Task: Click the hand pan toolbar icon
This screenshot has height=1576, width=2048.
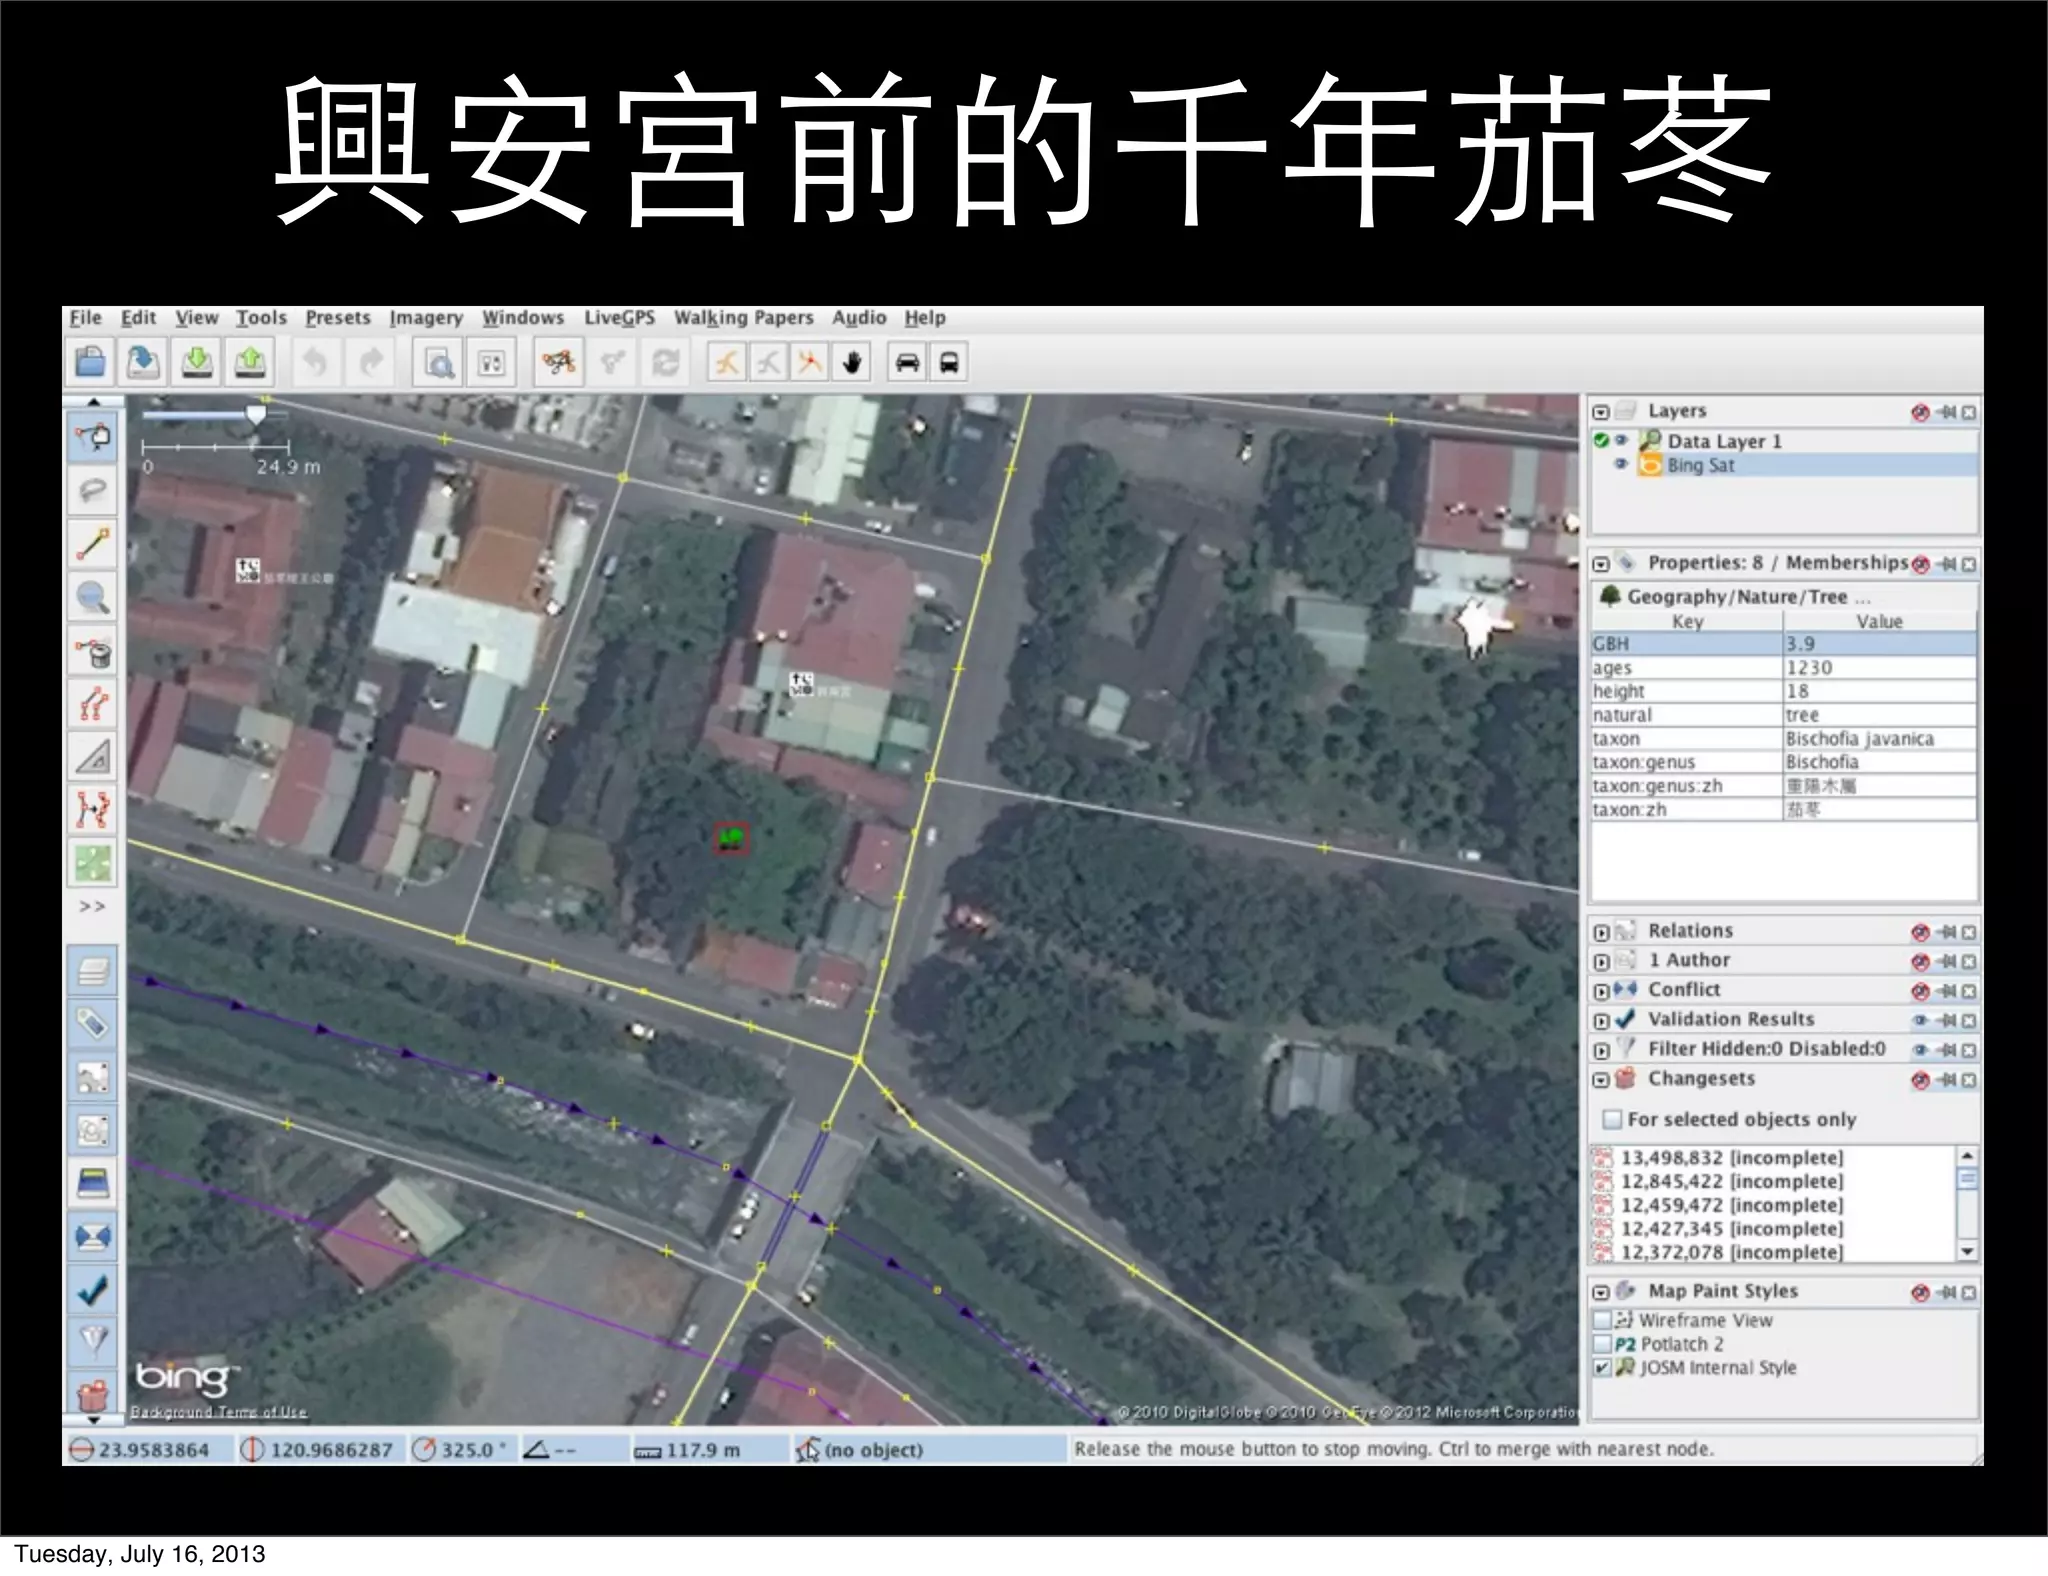Action: coord(852,363)
